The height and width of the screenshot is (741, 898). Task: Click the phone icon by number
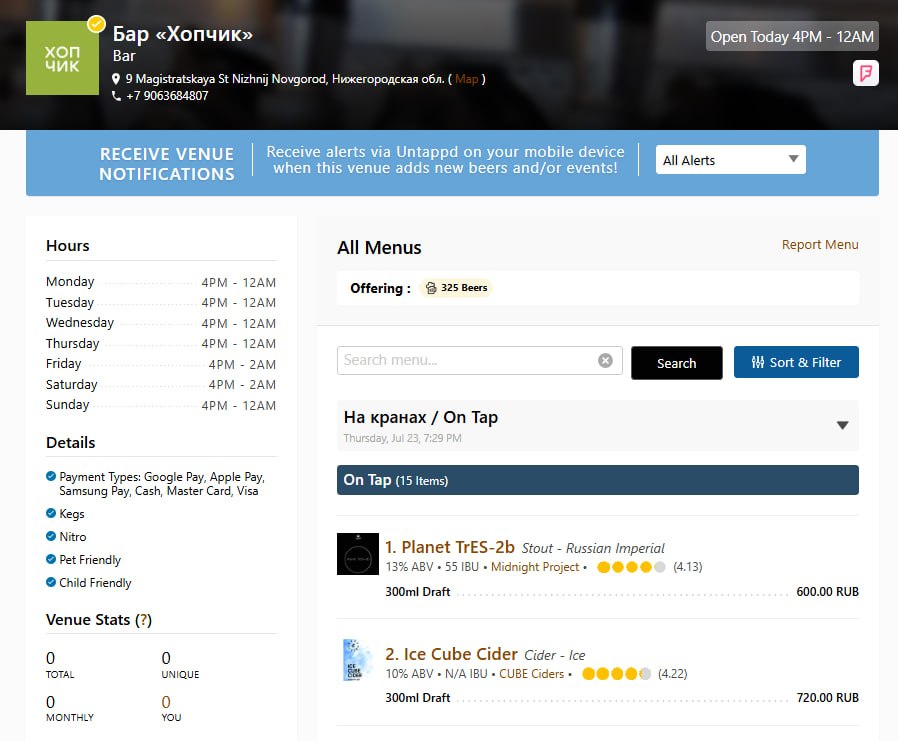(116, 96)
